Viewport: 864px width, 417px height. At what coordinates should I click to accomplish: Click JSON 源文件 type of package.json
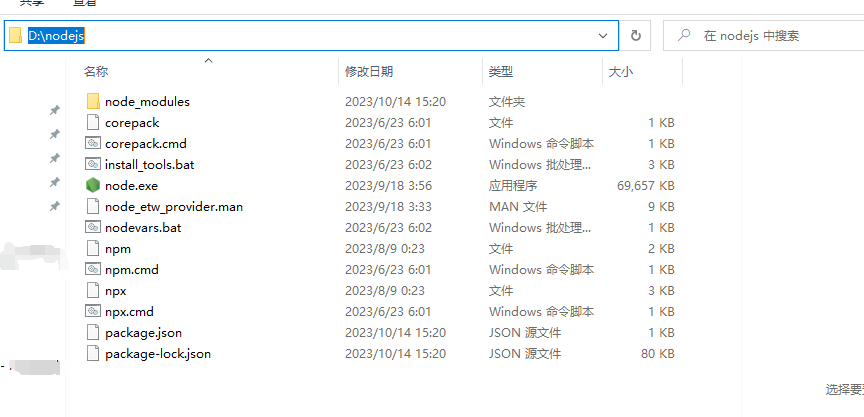525,333
